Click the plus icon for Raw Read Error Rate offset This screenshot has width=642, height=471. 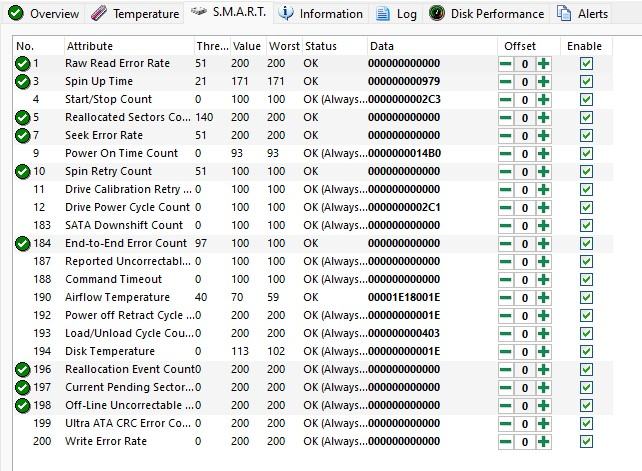(543, 64)
